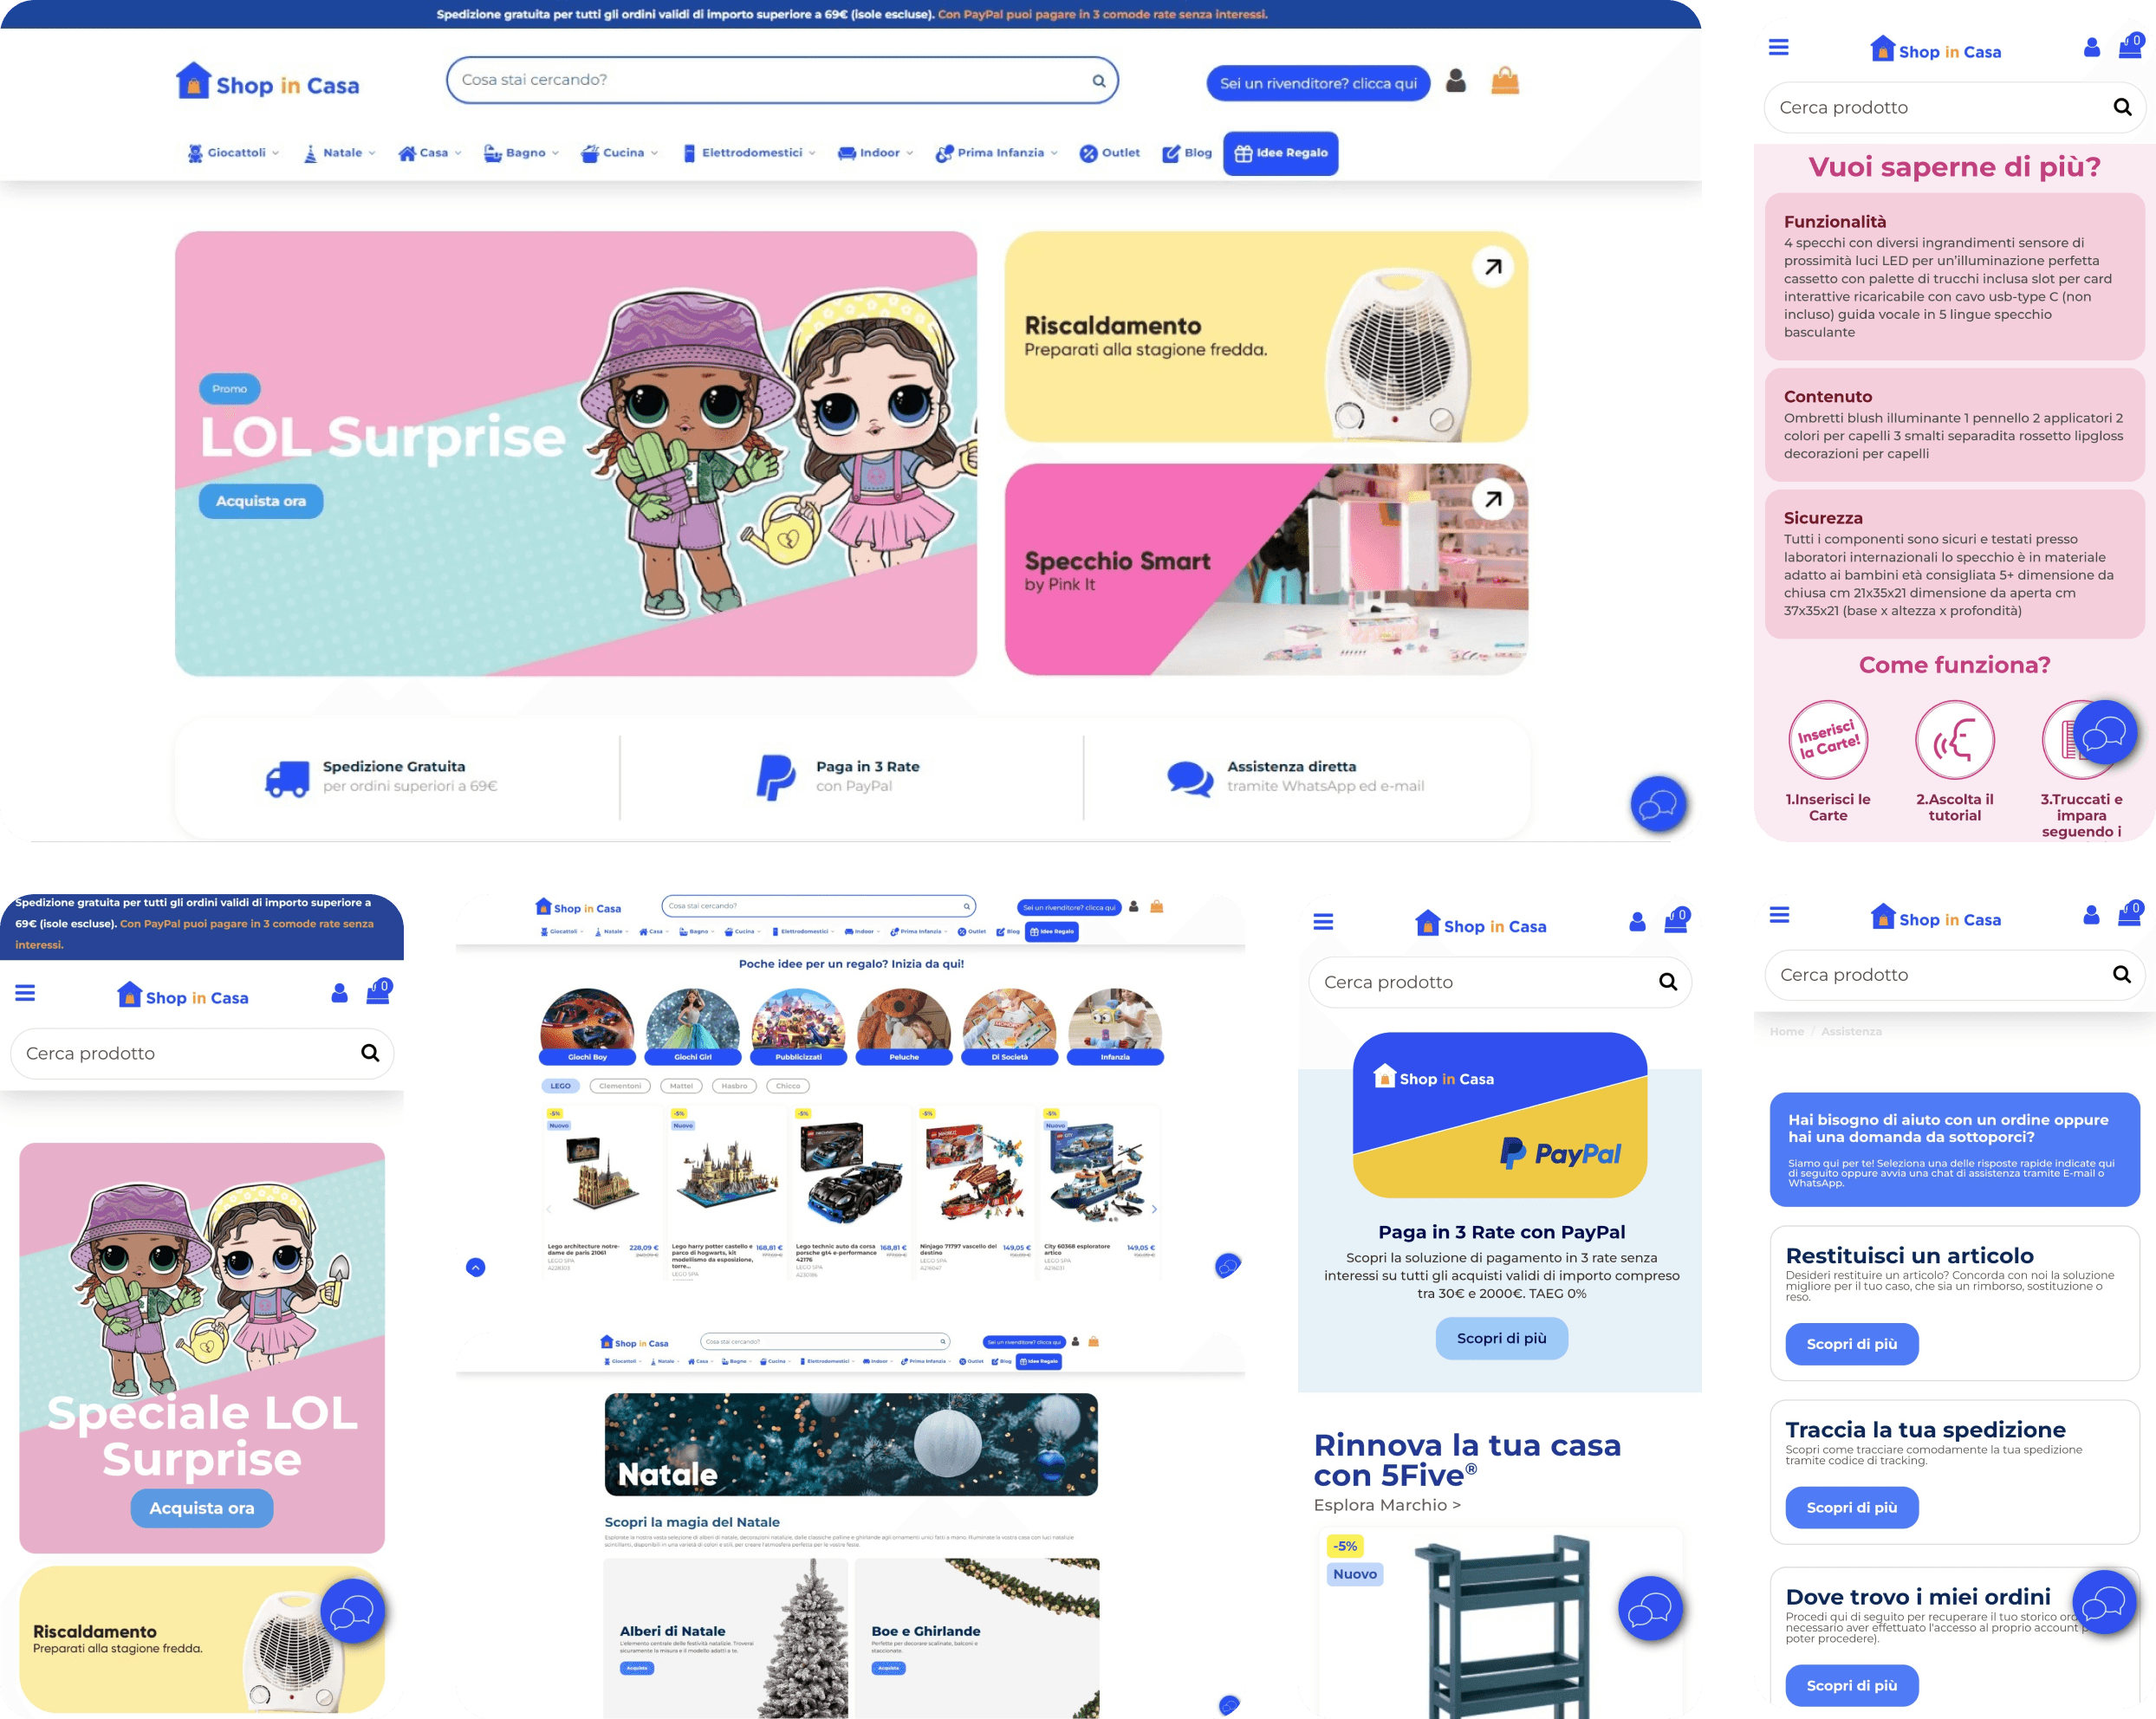Select the Clementoni brand tab

[x=620, y=1086]
